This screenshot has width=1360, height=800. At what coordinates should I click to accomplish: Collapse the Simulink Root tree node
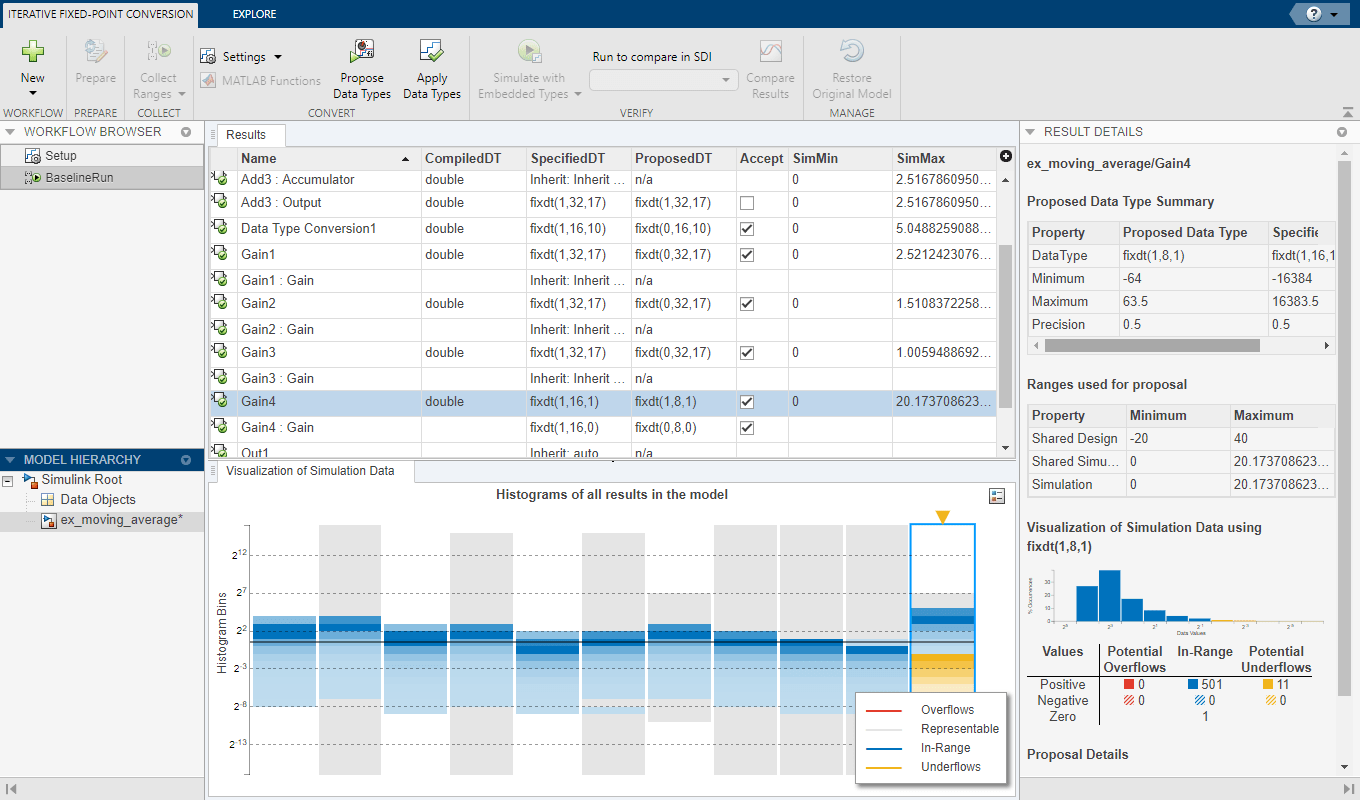click(8, 481)
